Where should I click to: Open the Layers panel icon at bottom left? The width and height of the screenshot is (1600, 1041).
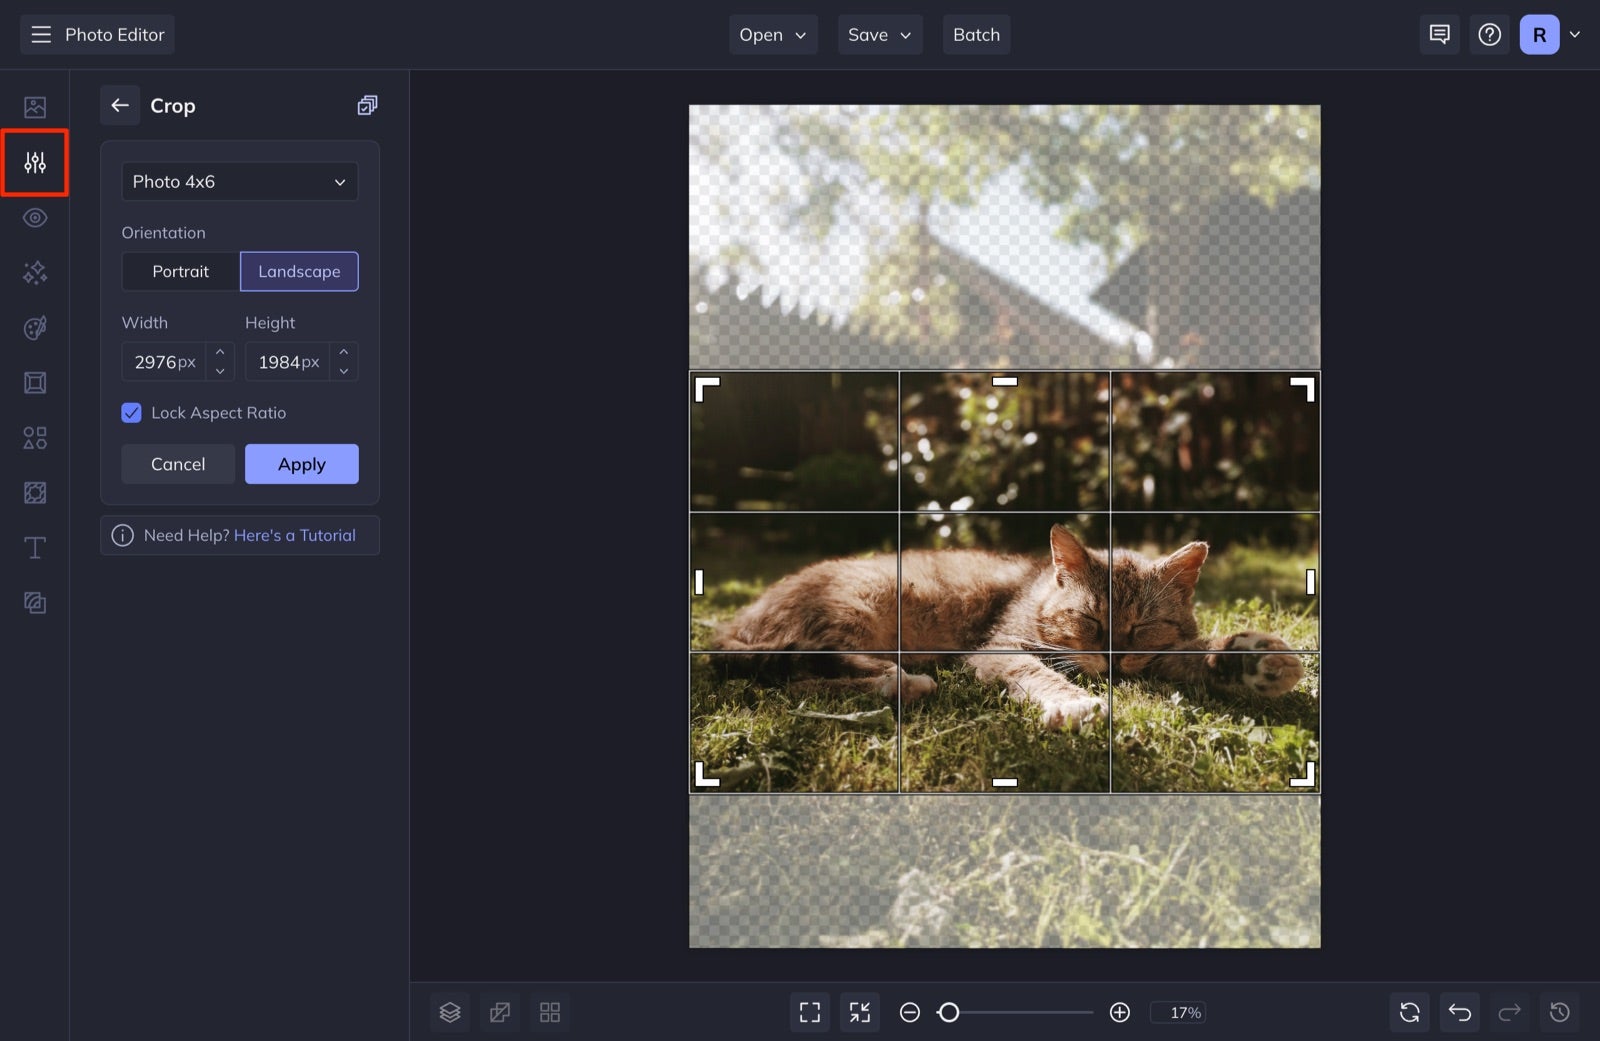pos(450,1012)
